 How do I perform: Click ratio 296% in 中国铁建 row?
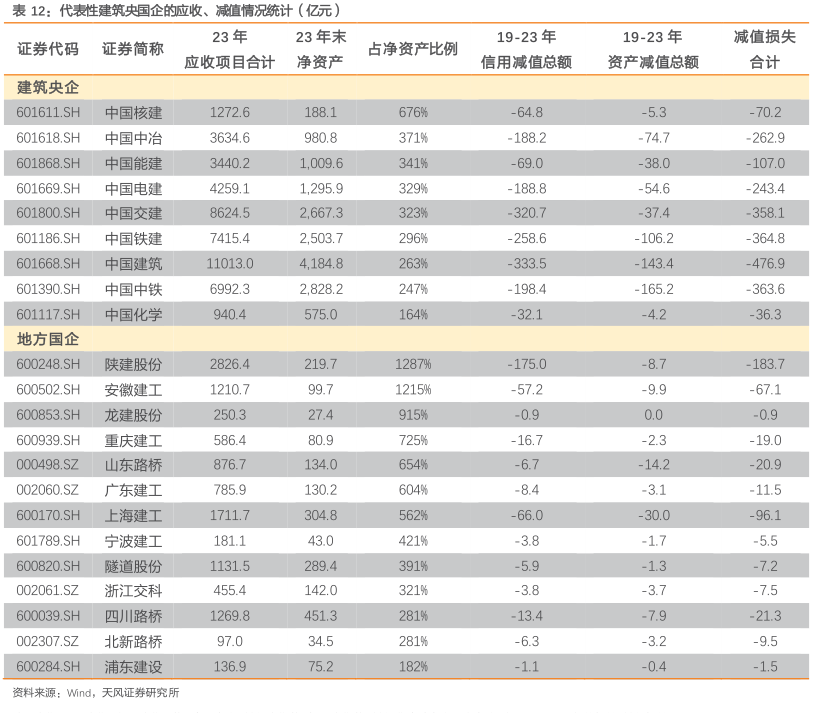click(413, 239)
